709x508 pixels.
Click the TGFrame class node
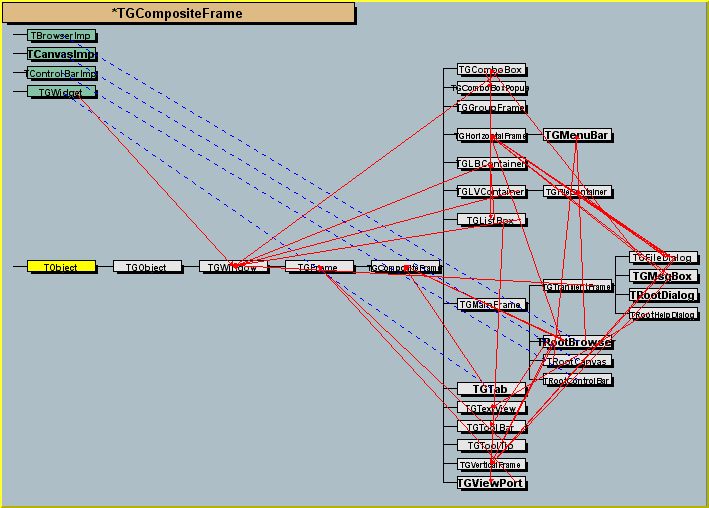coord(319,267)
